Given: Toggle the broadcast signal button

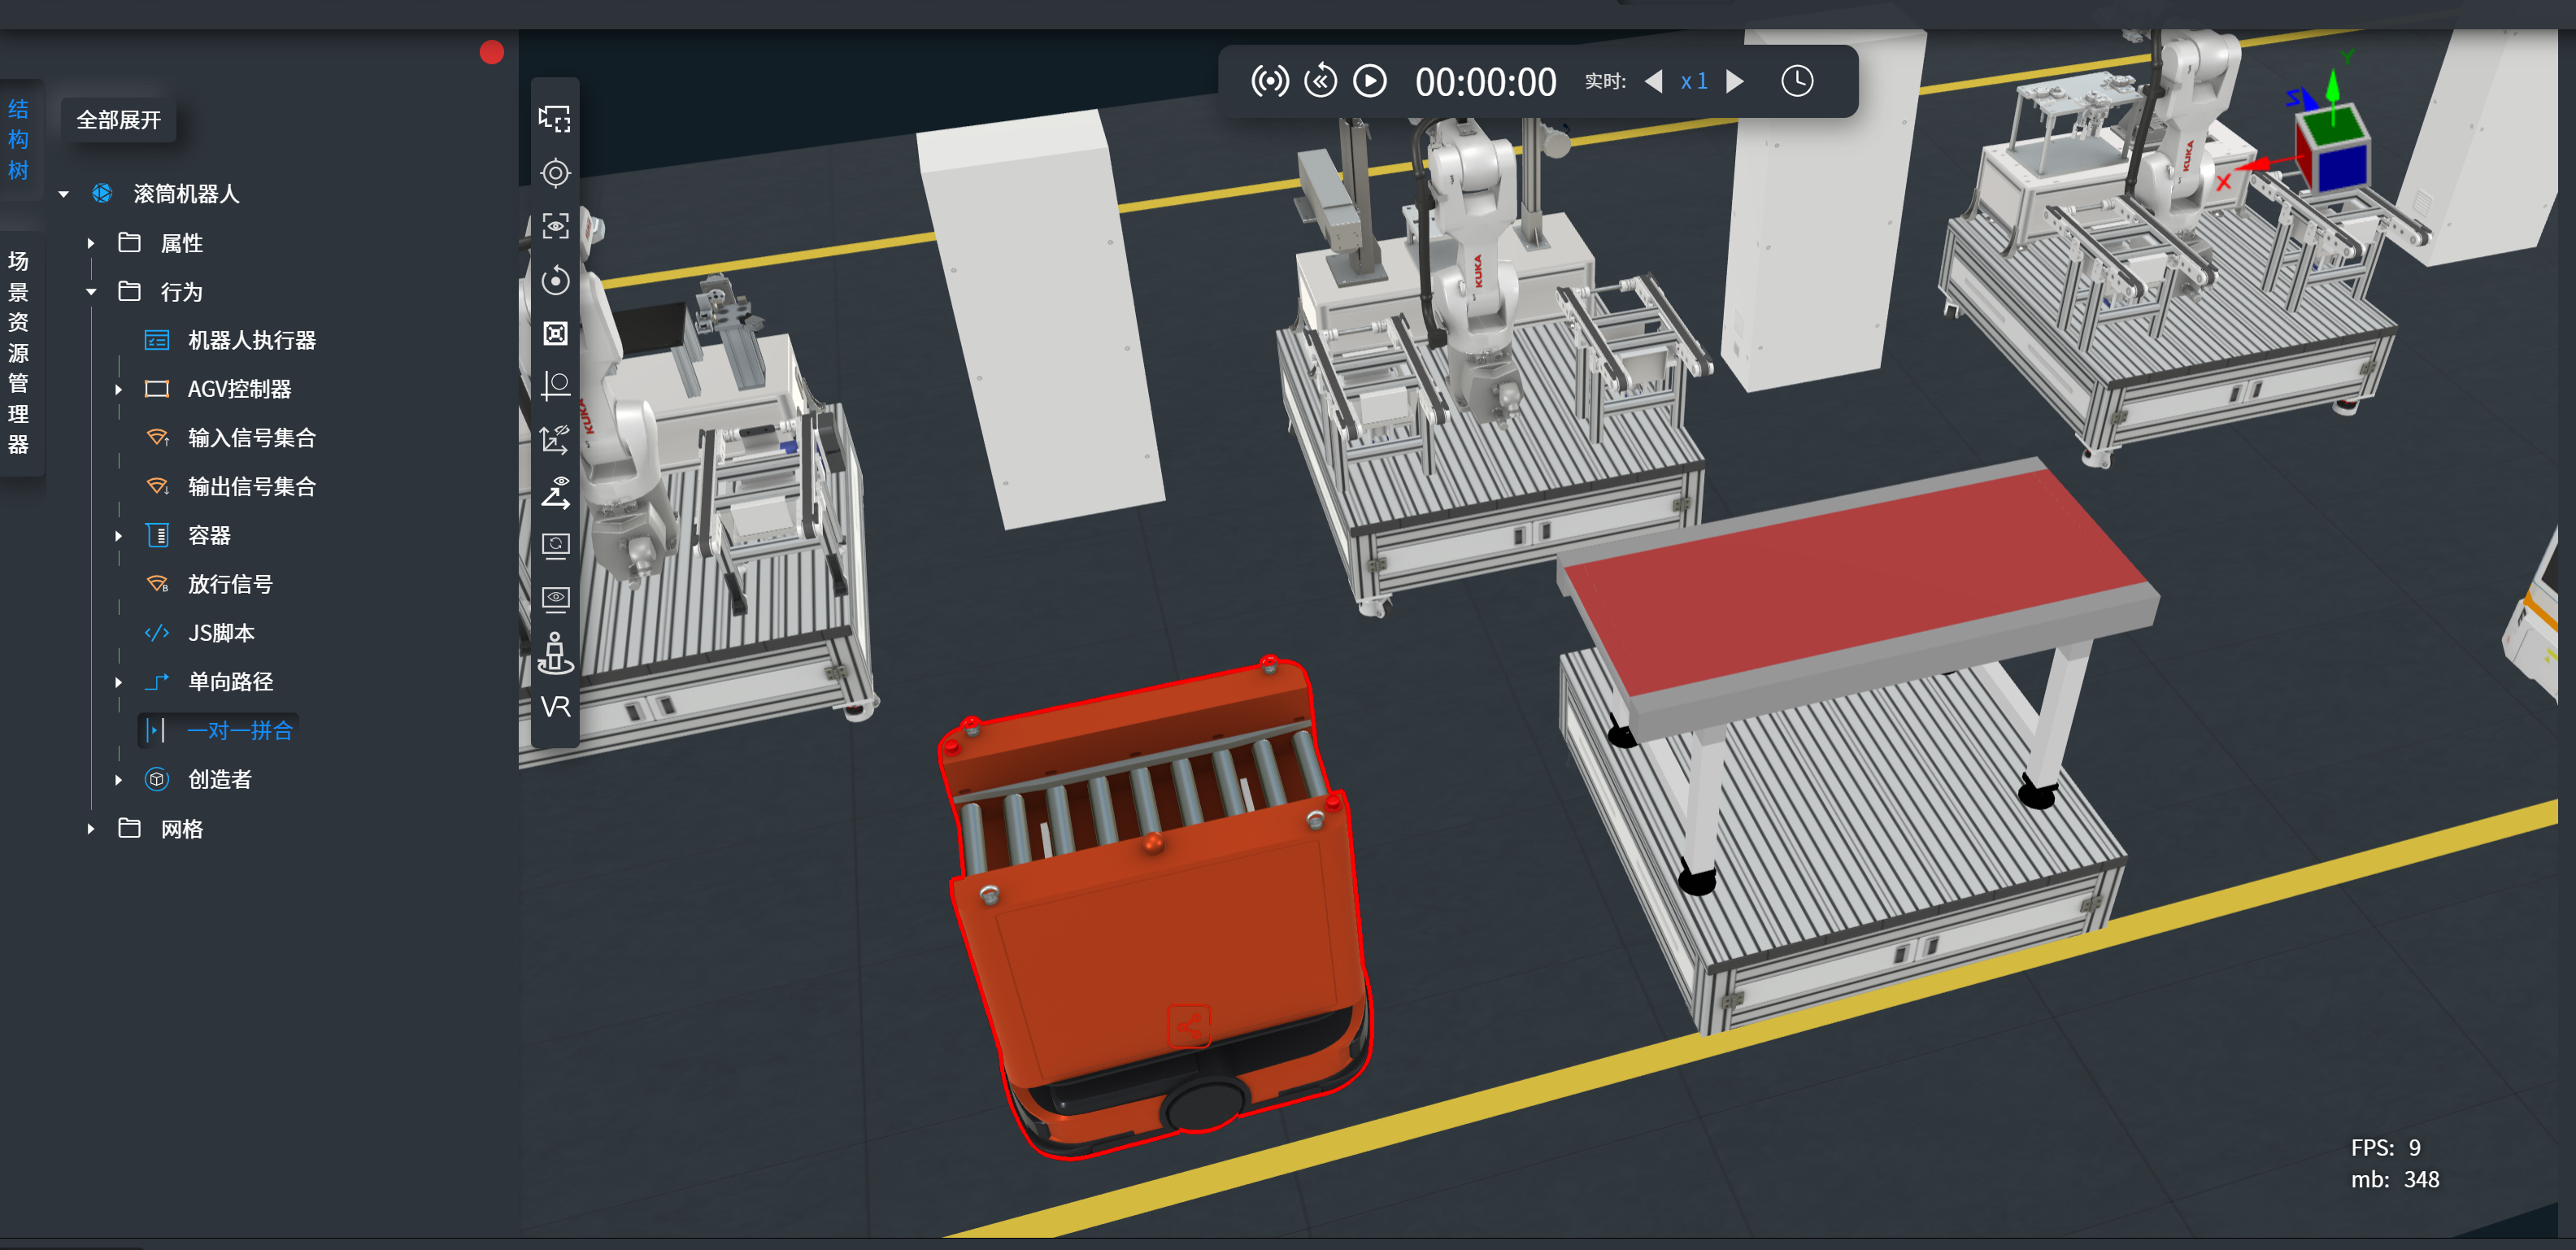Looking at the screenshot, I should [x=1269, y=81].
